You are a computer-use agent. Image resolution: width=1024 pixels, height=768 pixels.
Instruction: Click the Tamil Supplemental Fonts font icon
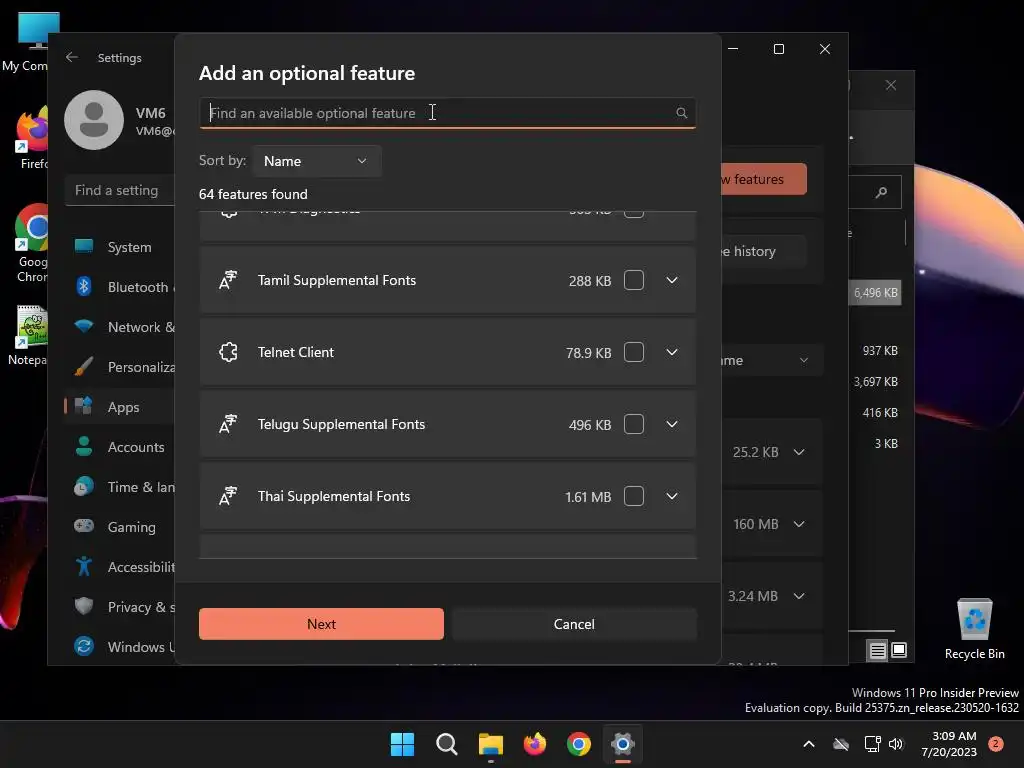click(x=228, y=280)
